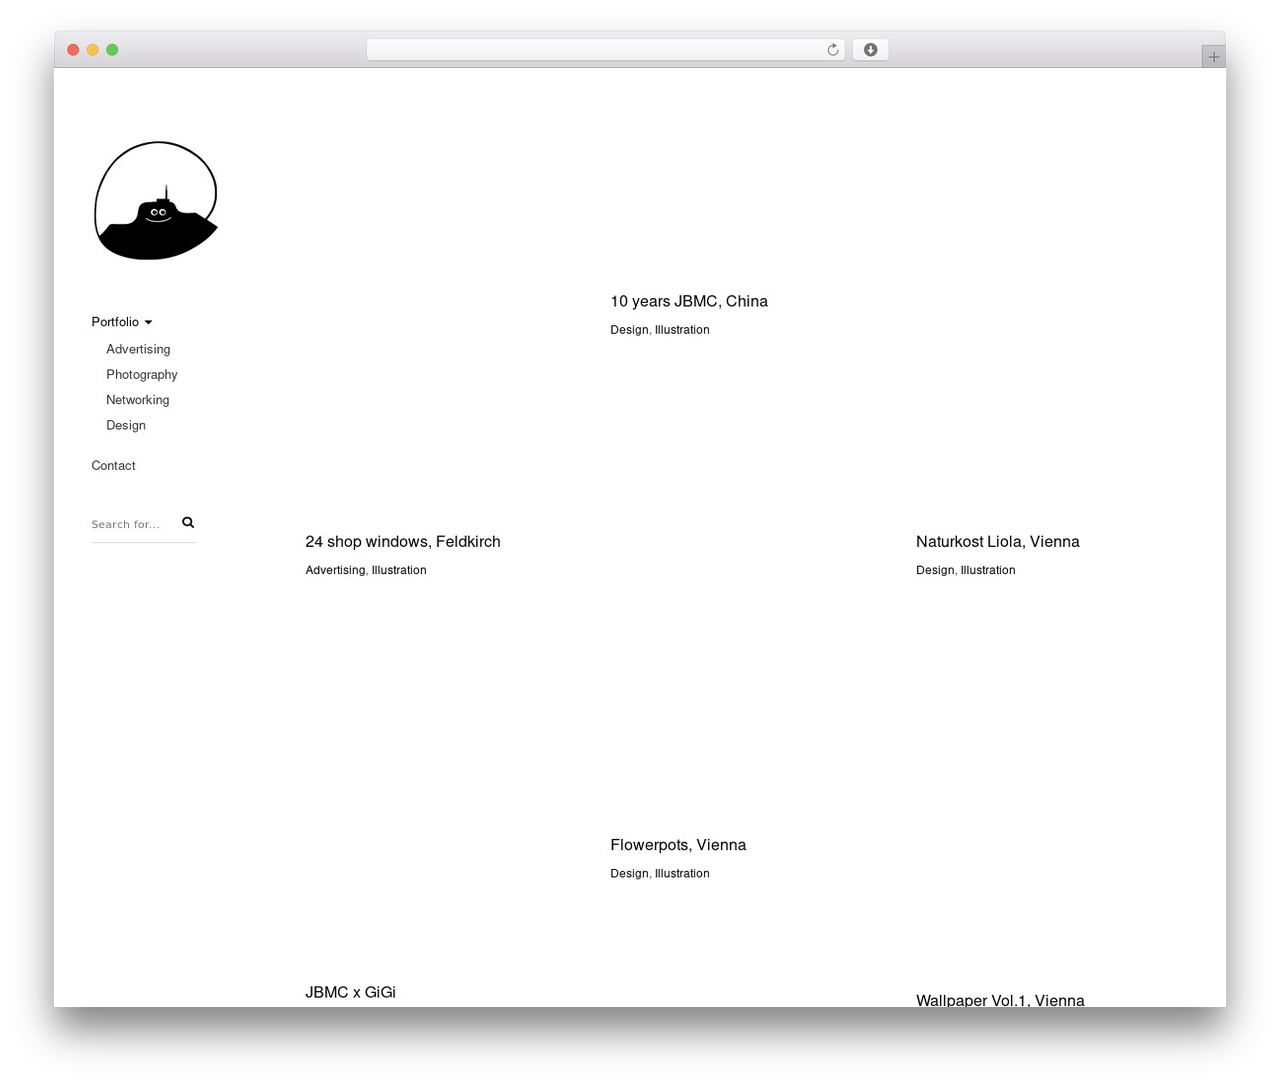The image size is (1280, 1084).
Task: Click Illustration category under '10 years JBMC, China'
Action: (x=682, y=330)
